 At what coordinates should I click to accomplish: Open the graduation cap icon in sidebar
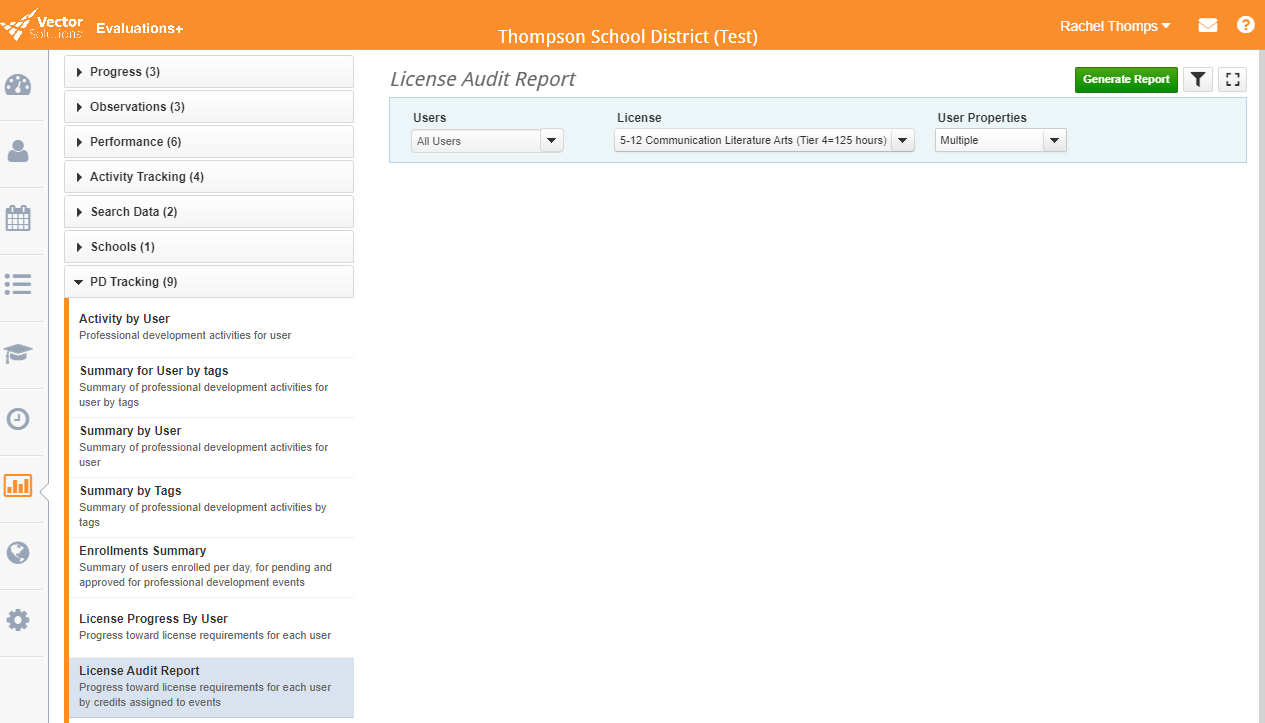pos(18,353)
